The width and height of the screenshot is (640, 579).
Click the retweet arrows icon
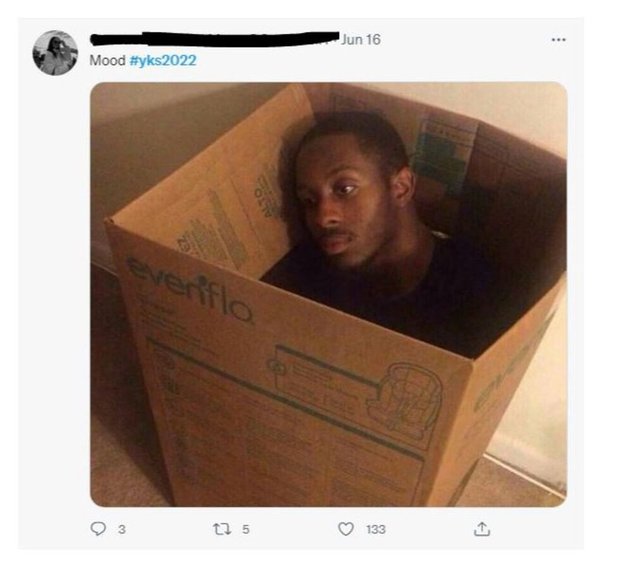tap(222, 529)
